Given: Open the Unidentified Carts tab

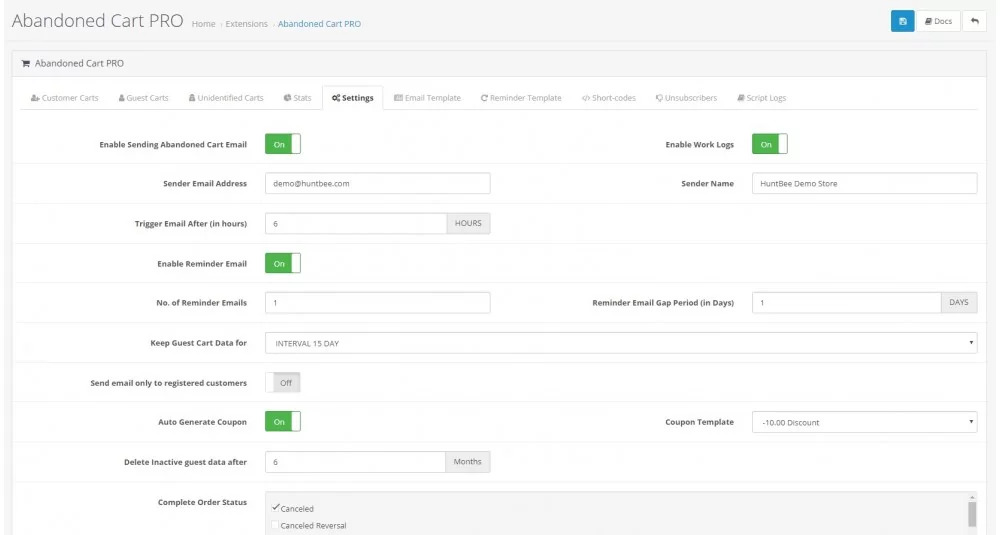Looking at the screenshot, I should [x=226, y=98].
